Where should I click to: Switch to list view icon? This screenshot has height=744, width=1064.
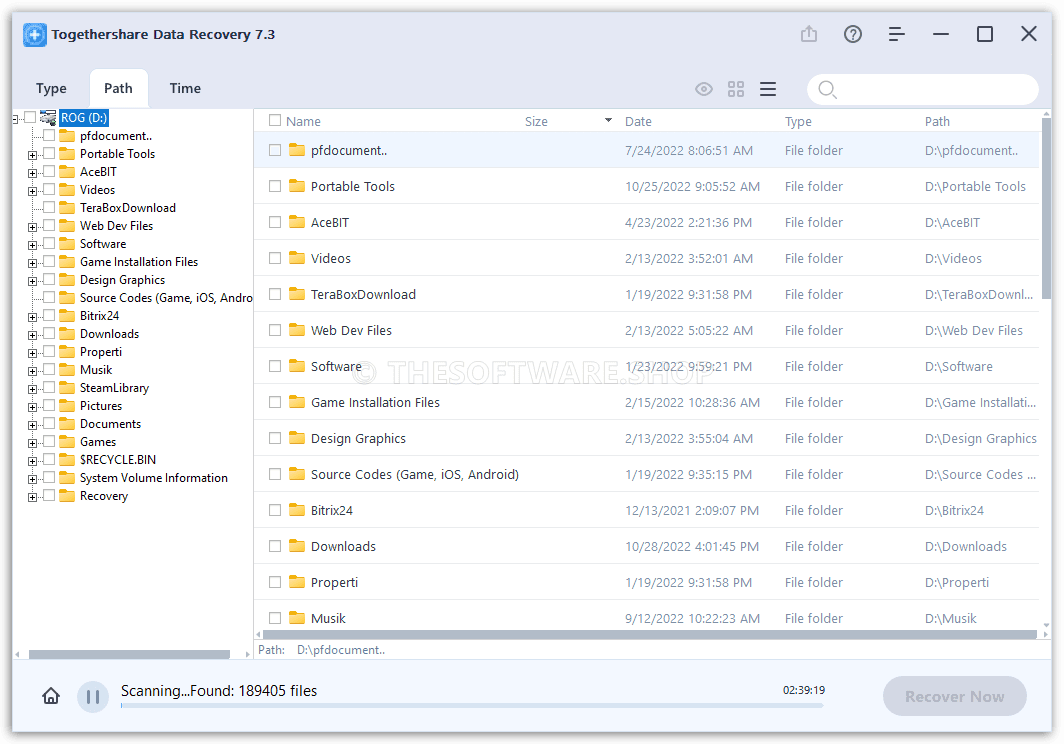coord(767,89)
